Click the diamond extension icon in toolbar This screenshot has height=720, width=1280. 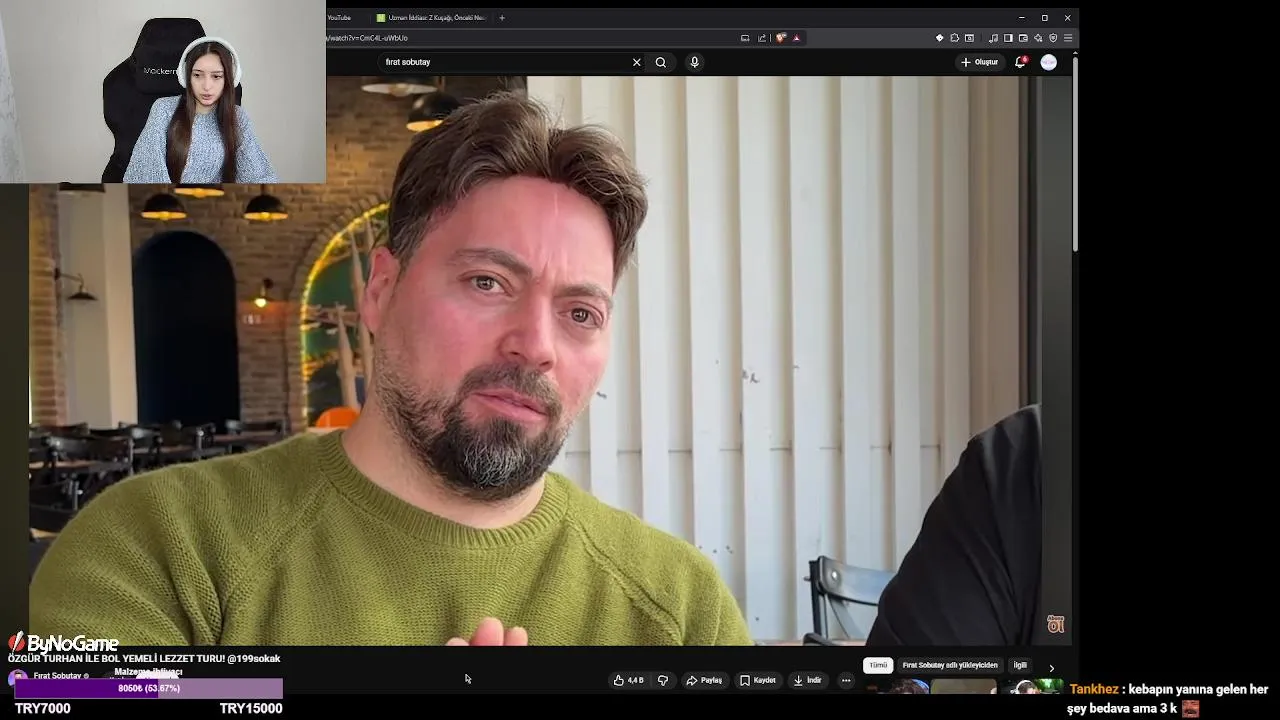(x=939, y=38)
